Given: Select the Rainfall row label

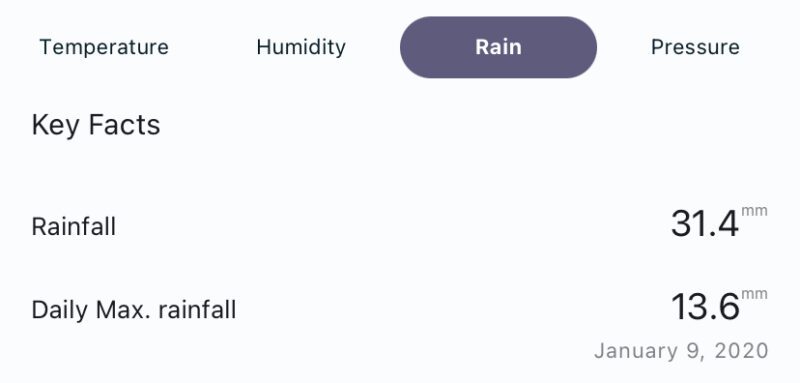Looking at the screenshot, I should tap(73, 226).
